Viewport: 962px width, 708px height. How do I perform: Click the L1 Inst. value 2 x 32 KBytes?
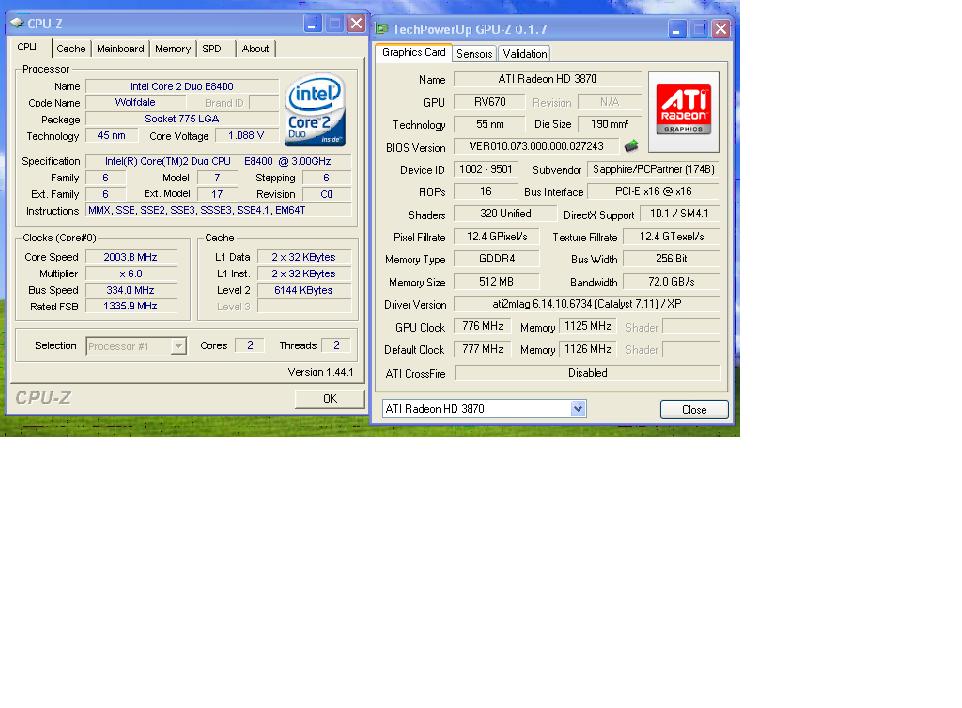304,274
